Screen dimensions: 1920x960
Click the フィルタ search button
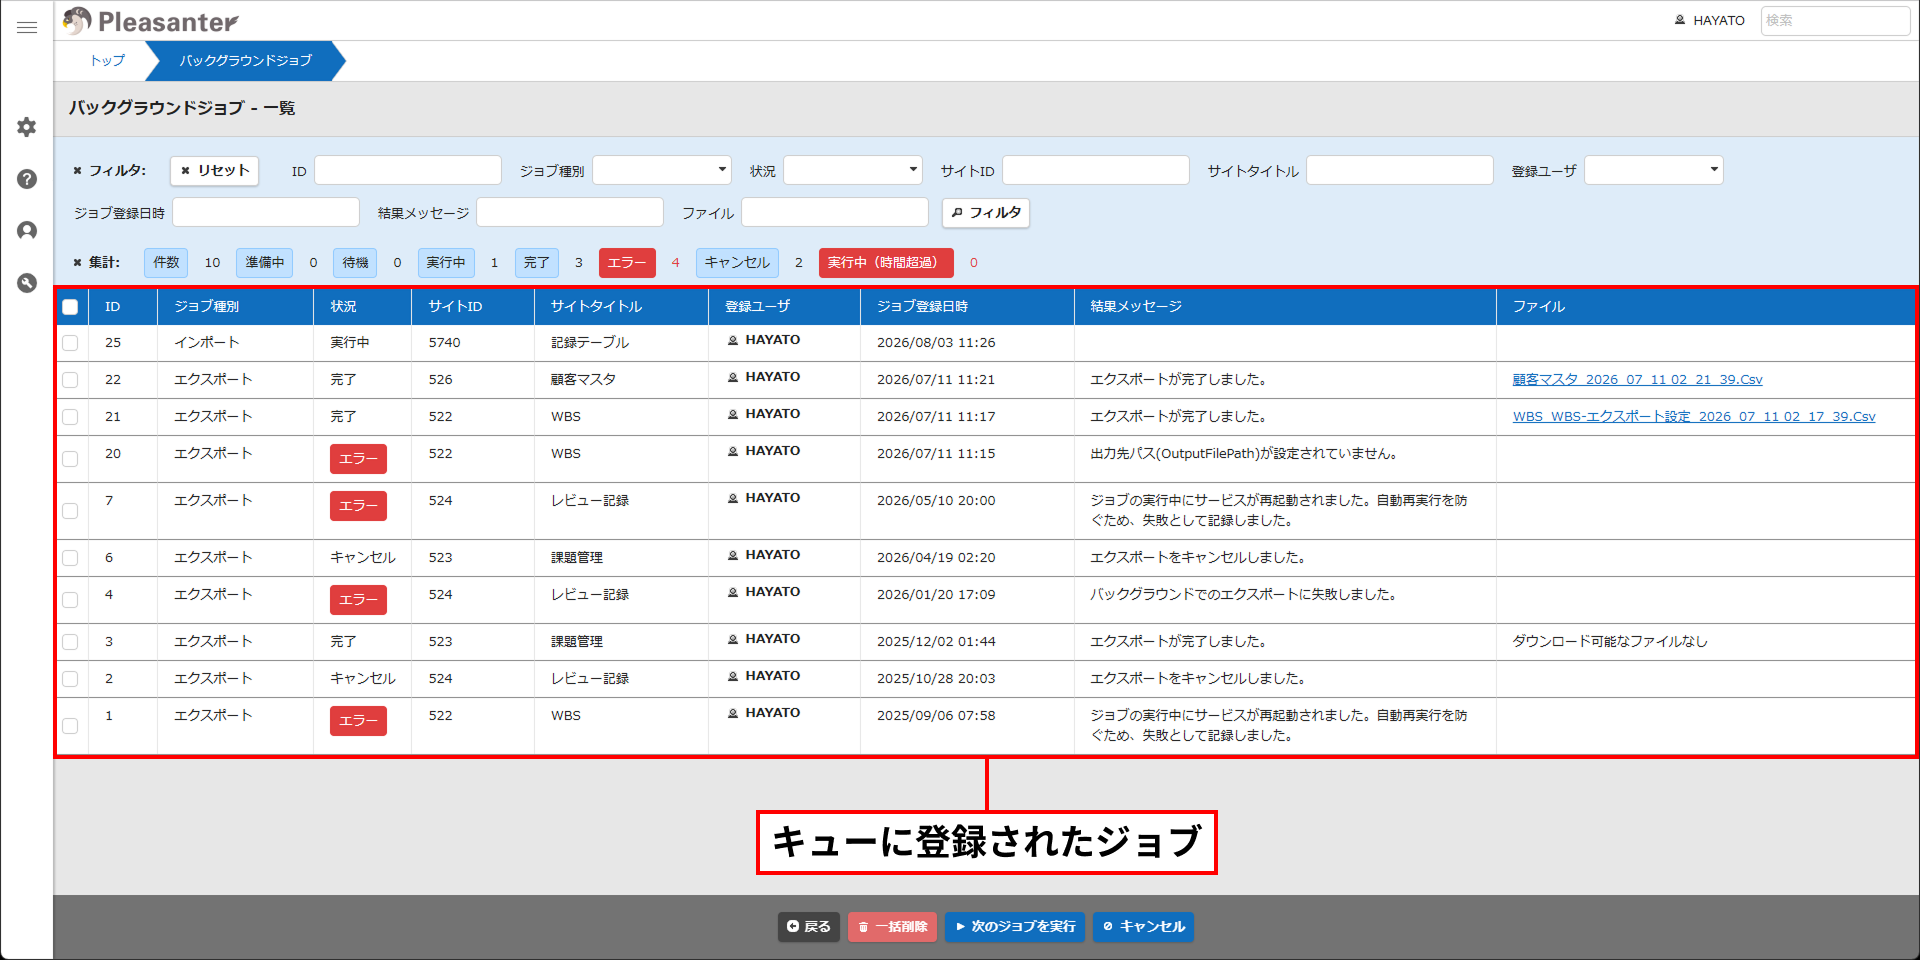coord(986,213)
